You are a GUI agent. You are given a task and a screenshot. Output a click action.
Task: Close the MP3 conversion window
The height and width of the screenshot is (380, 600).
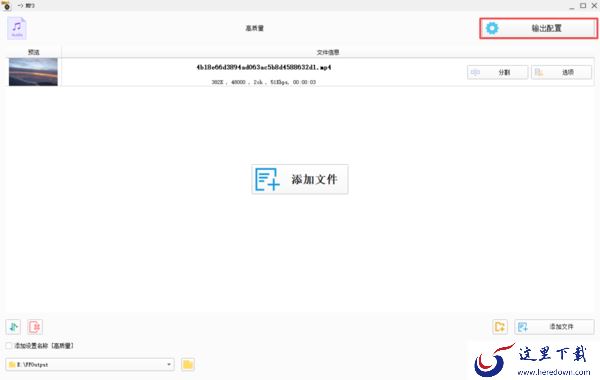594,6
